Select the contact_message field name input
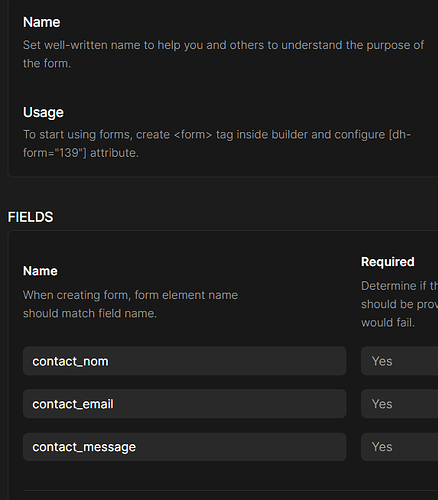The width and height of the screenshot is (438, 500). (185, 447)
